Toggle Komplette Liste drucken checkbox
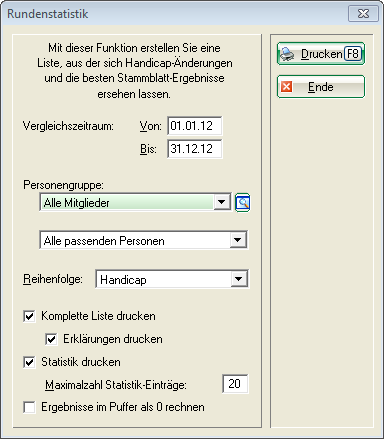384x439 pixels. coord(29,316)
